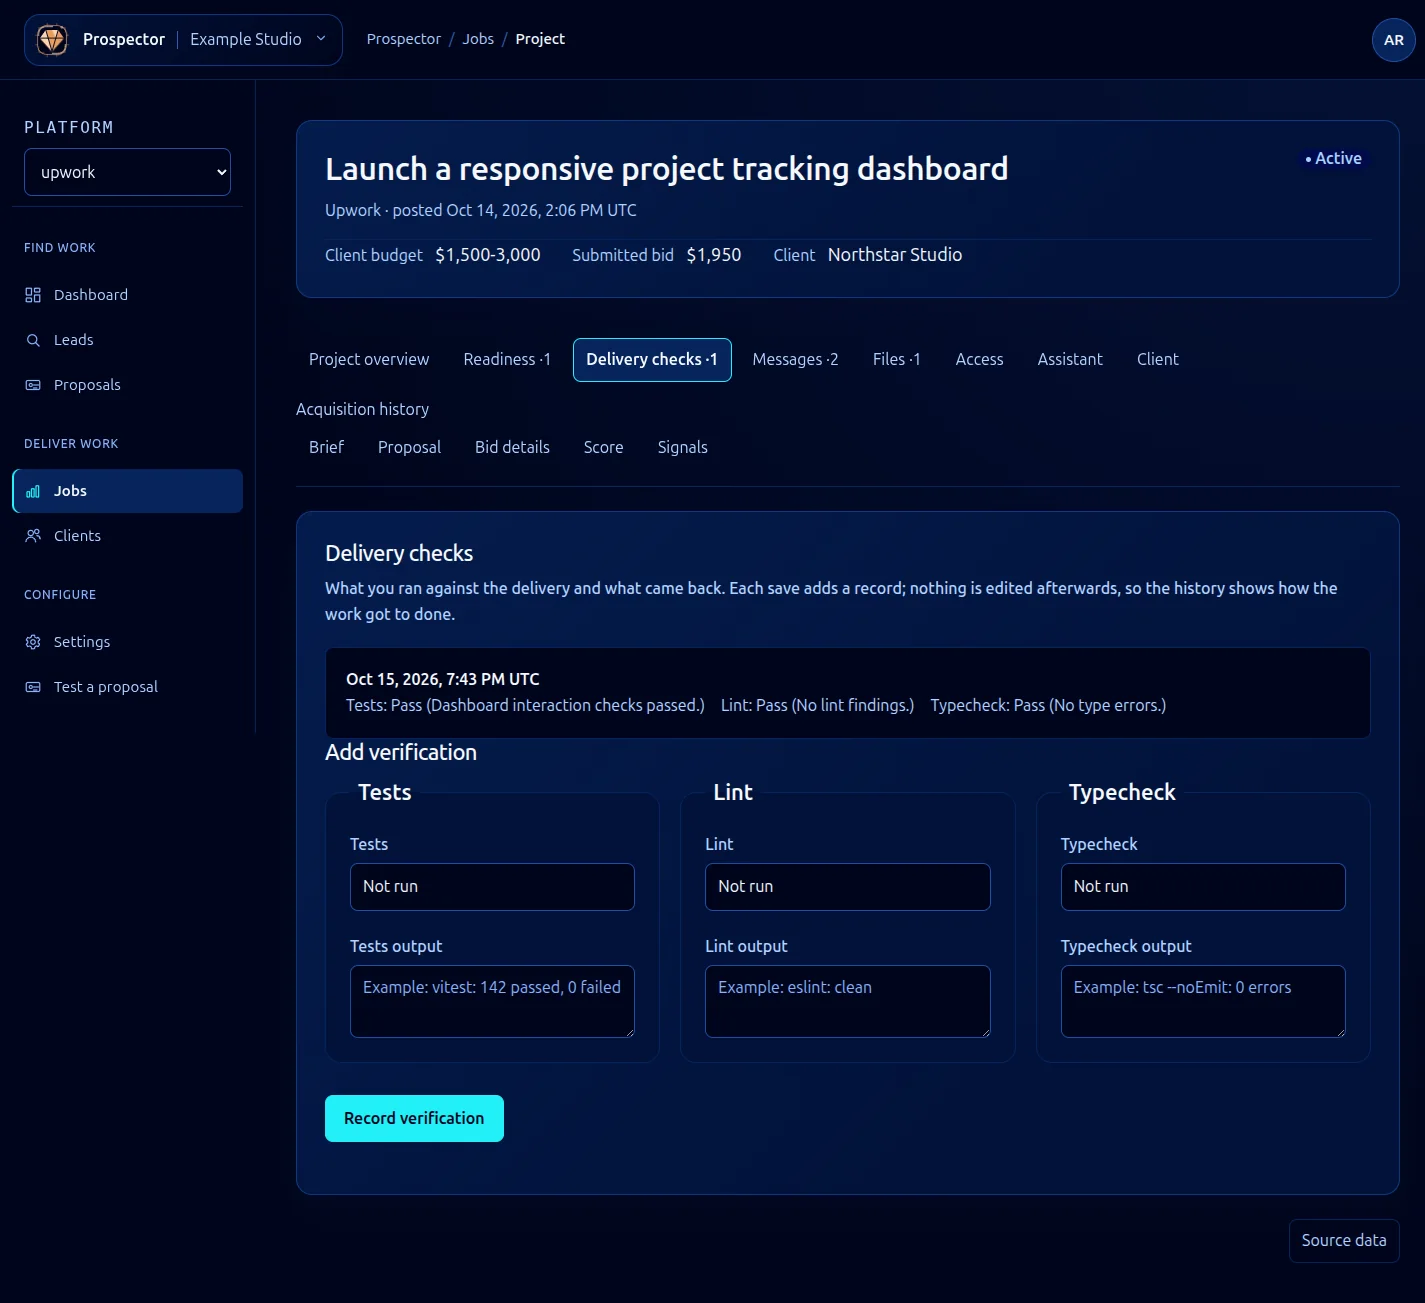The image size is (1425, 1303).
Task: Click the Prospector gem logo icon
Action: 52,40
